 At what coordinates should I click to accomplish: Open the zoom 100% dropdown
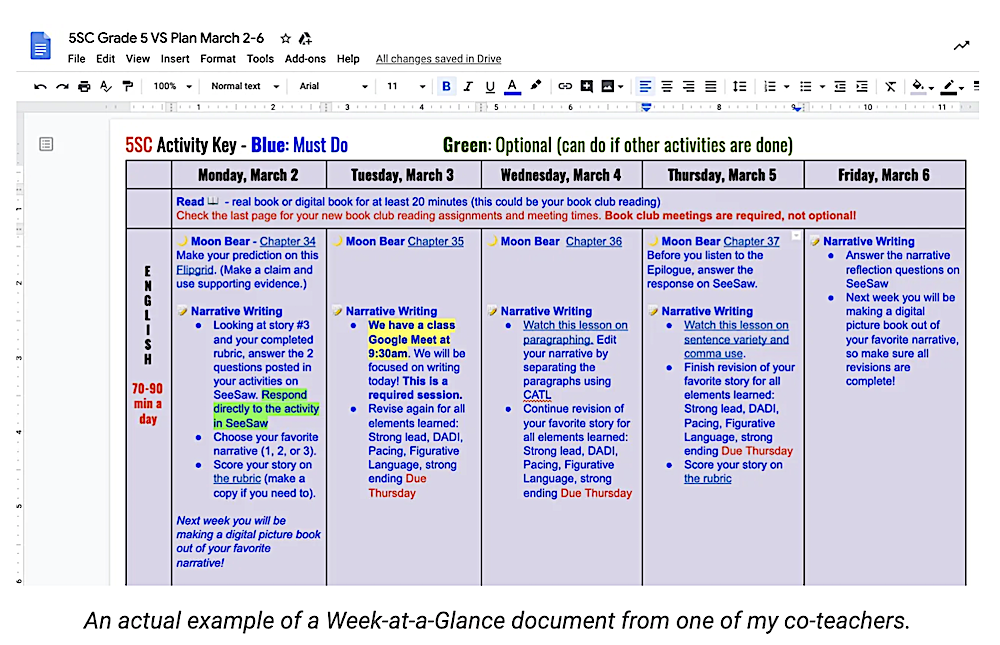pos(172,86)
